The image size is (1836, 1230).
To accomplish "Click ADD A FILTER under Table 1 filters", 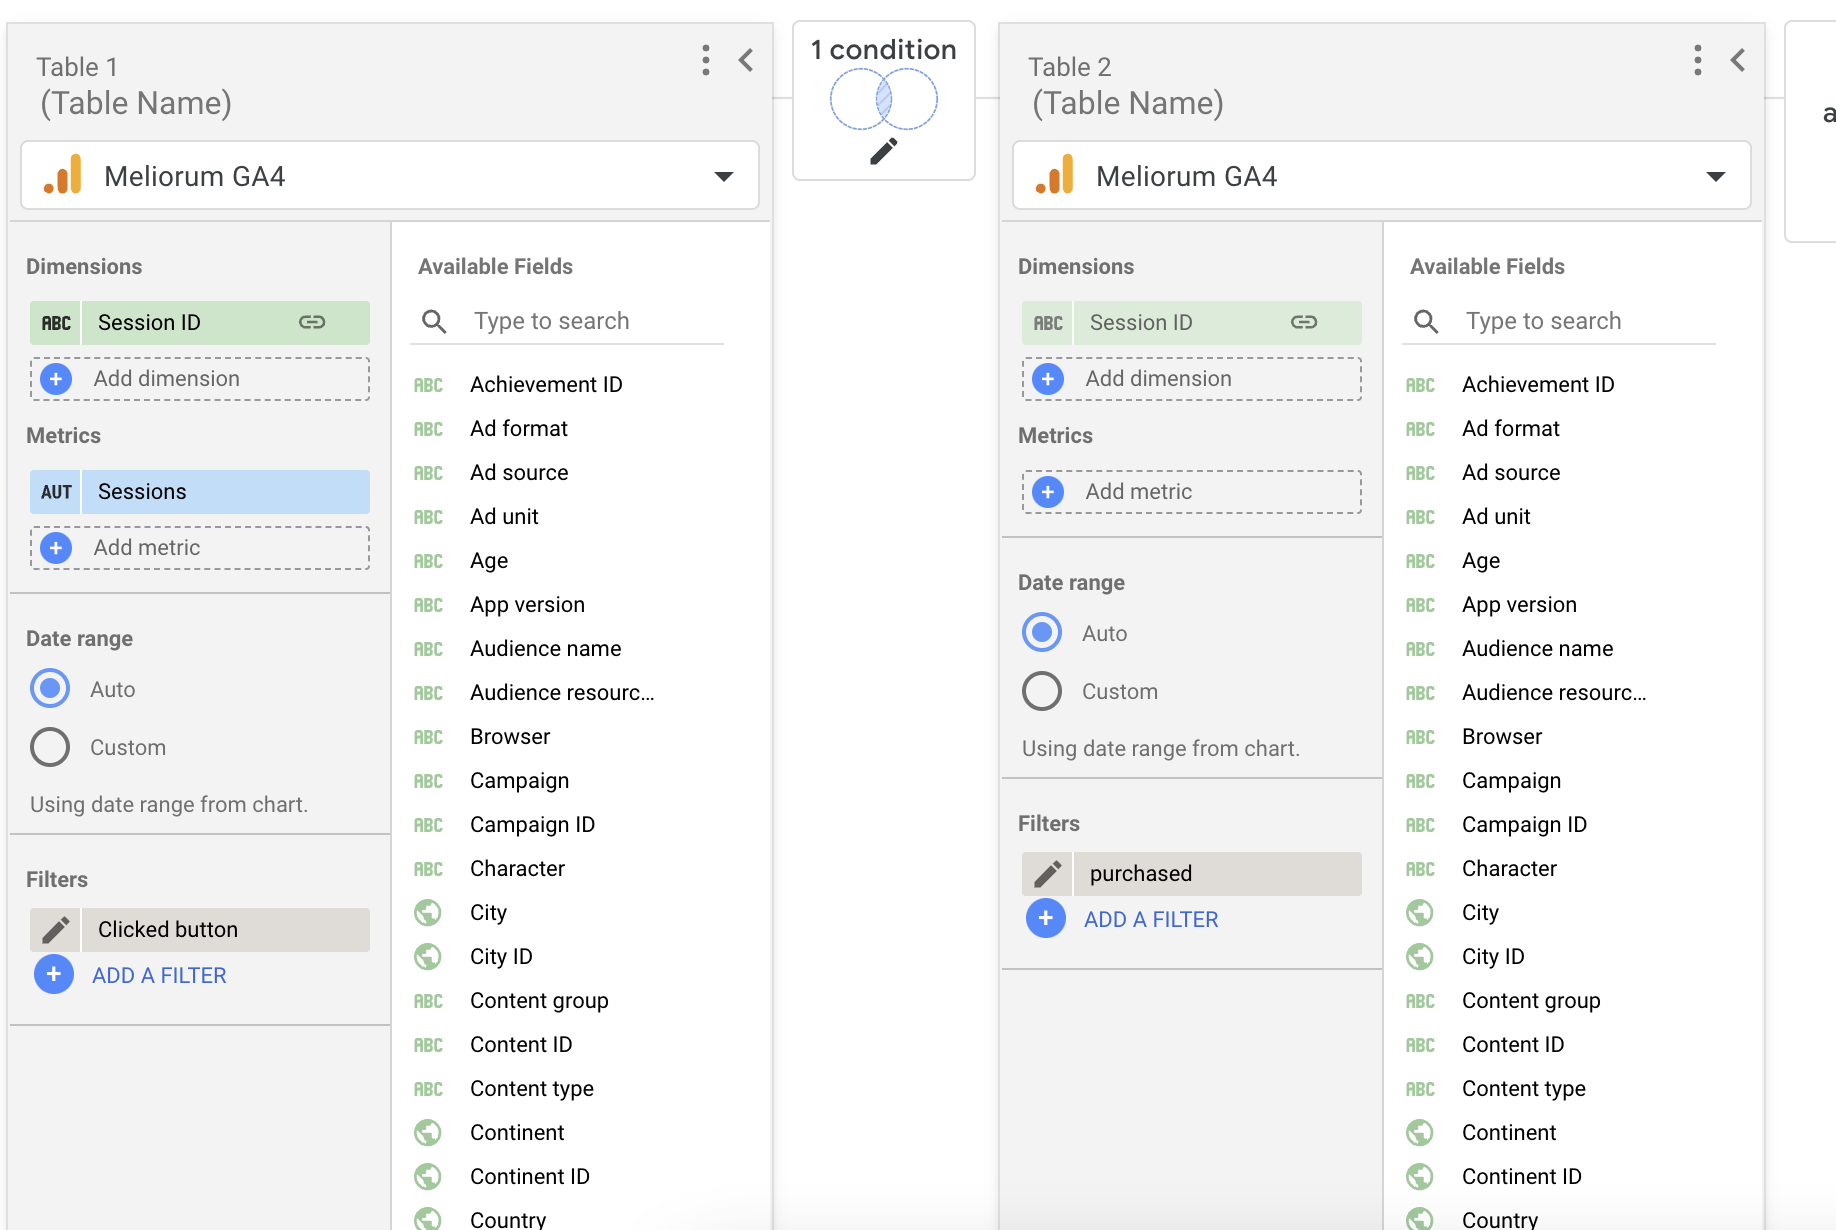I will click(x=158, y=974).
